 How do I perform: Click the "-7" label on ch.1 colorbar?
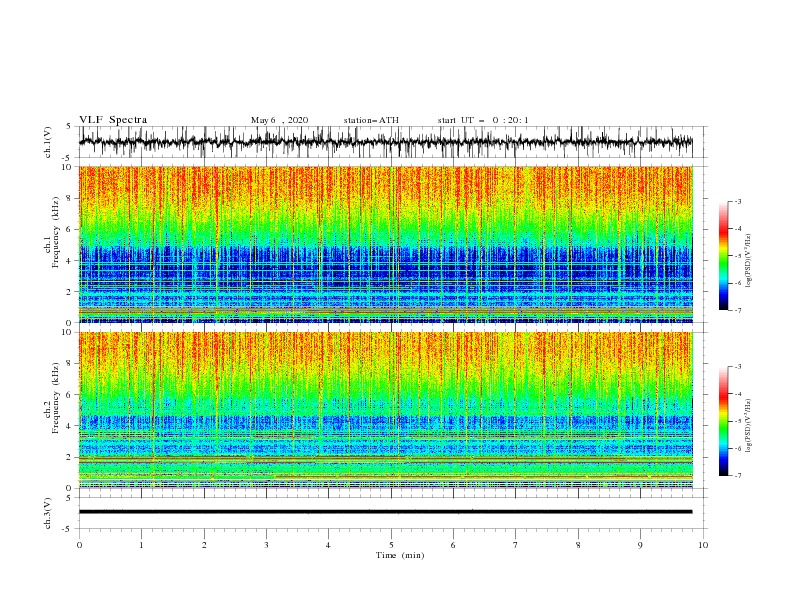coord(738,310)
